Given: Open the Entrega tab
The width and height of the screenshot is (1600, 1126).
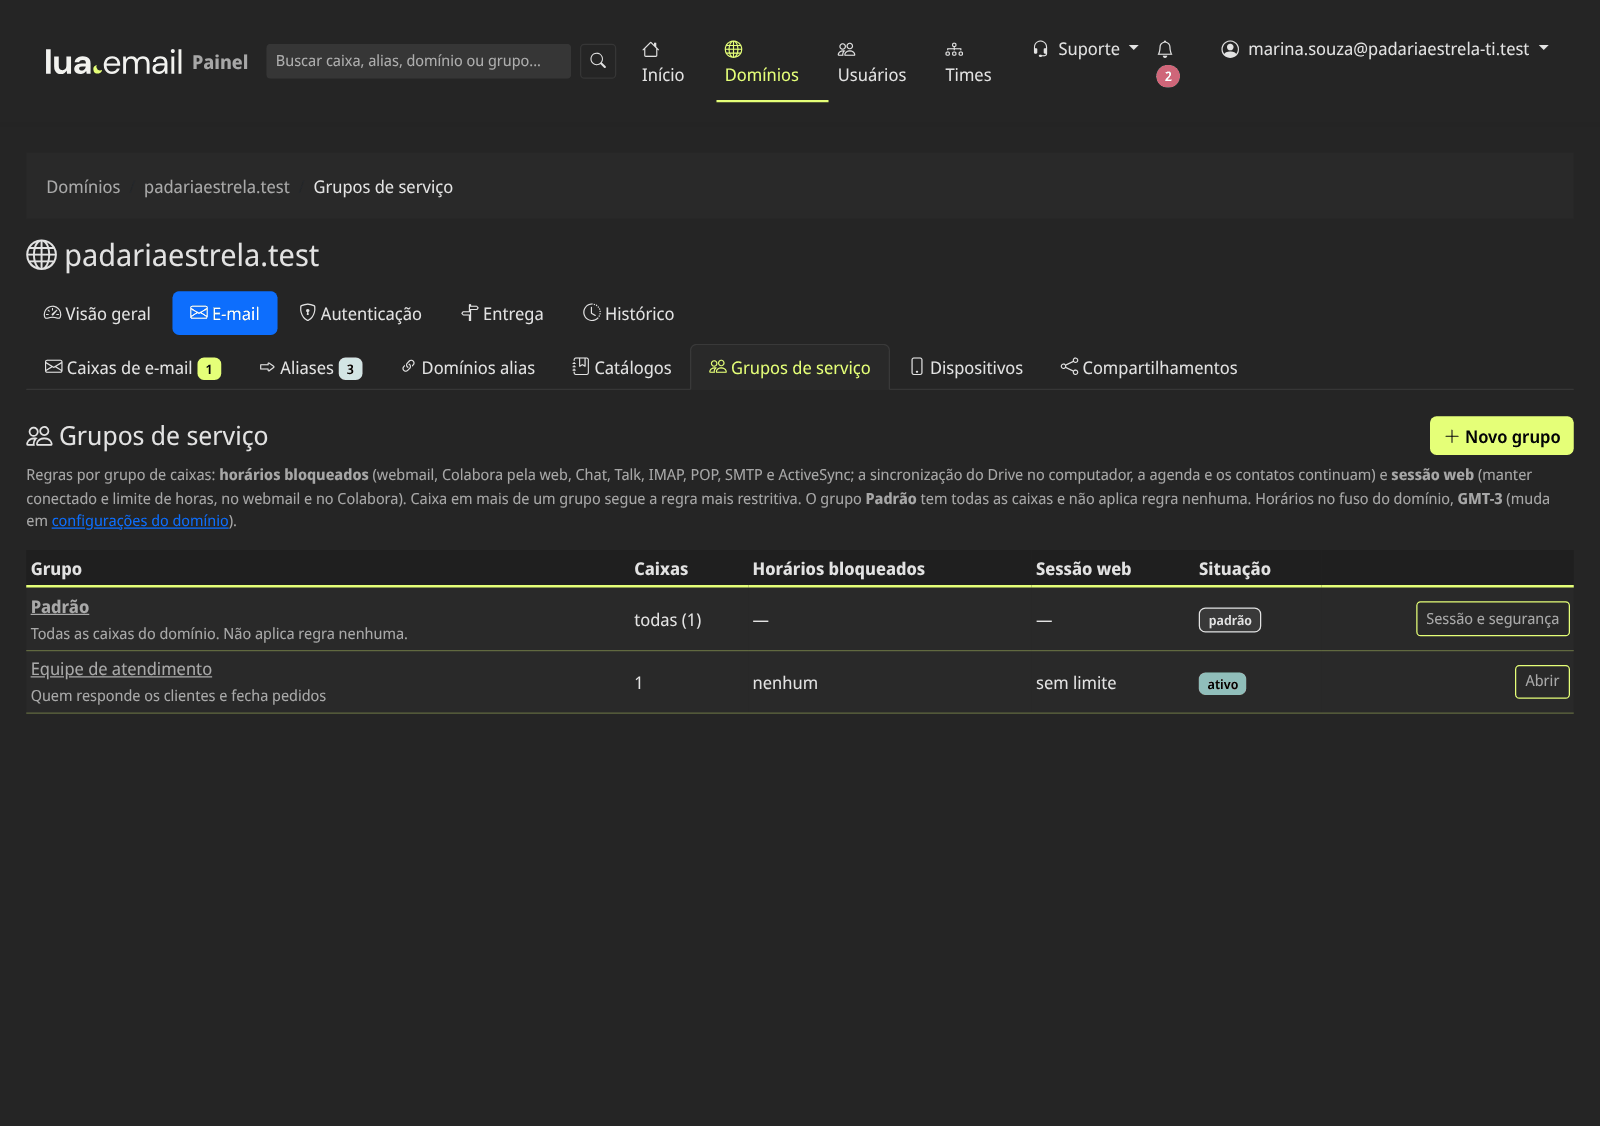Looking at the screenshot, I should (x=502, y=314).
